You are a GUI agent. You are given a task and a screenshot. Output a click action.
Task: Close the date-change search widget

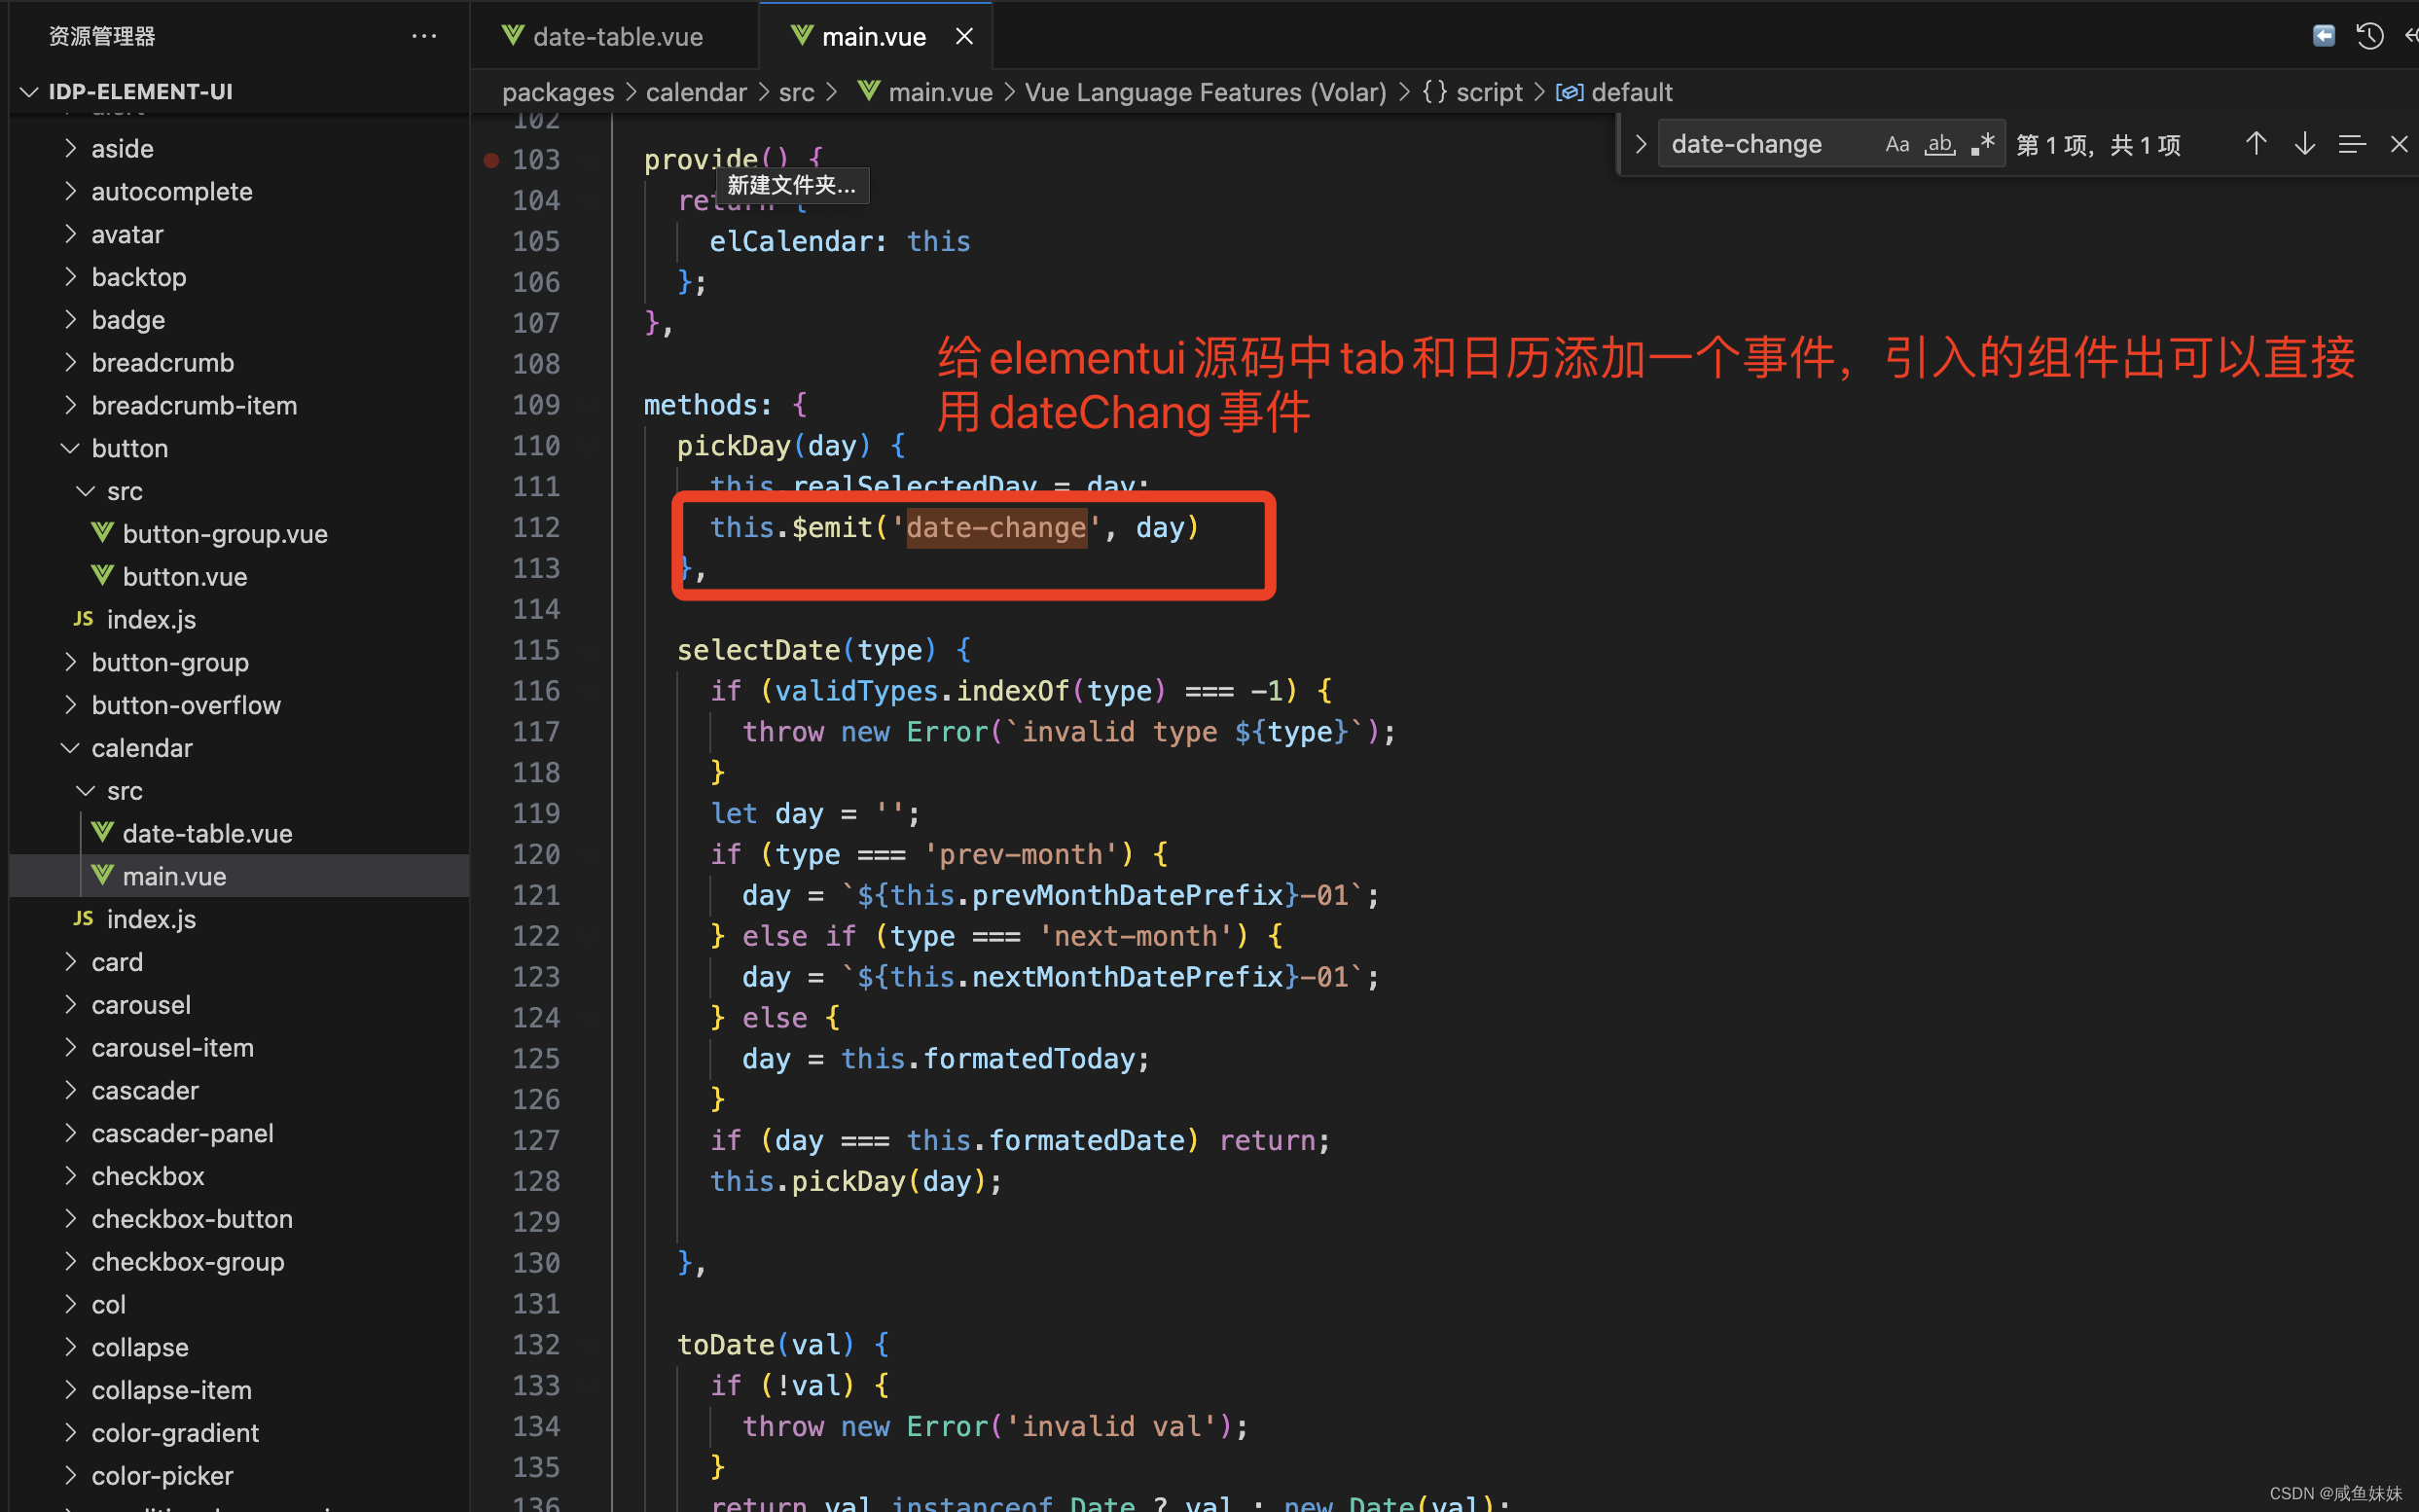(2400, 143)
